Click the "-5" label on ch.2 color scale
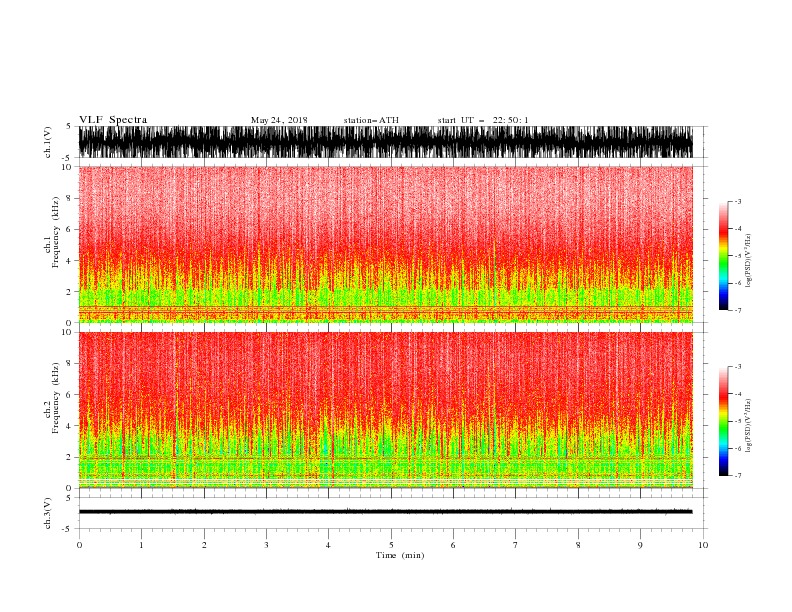Image resolution: width=792 pixels, height=612 pixels. [738, 421]
